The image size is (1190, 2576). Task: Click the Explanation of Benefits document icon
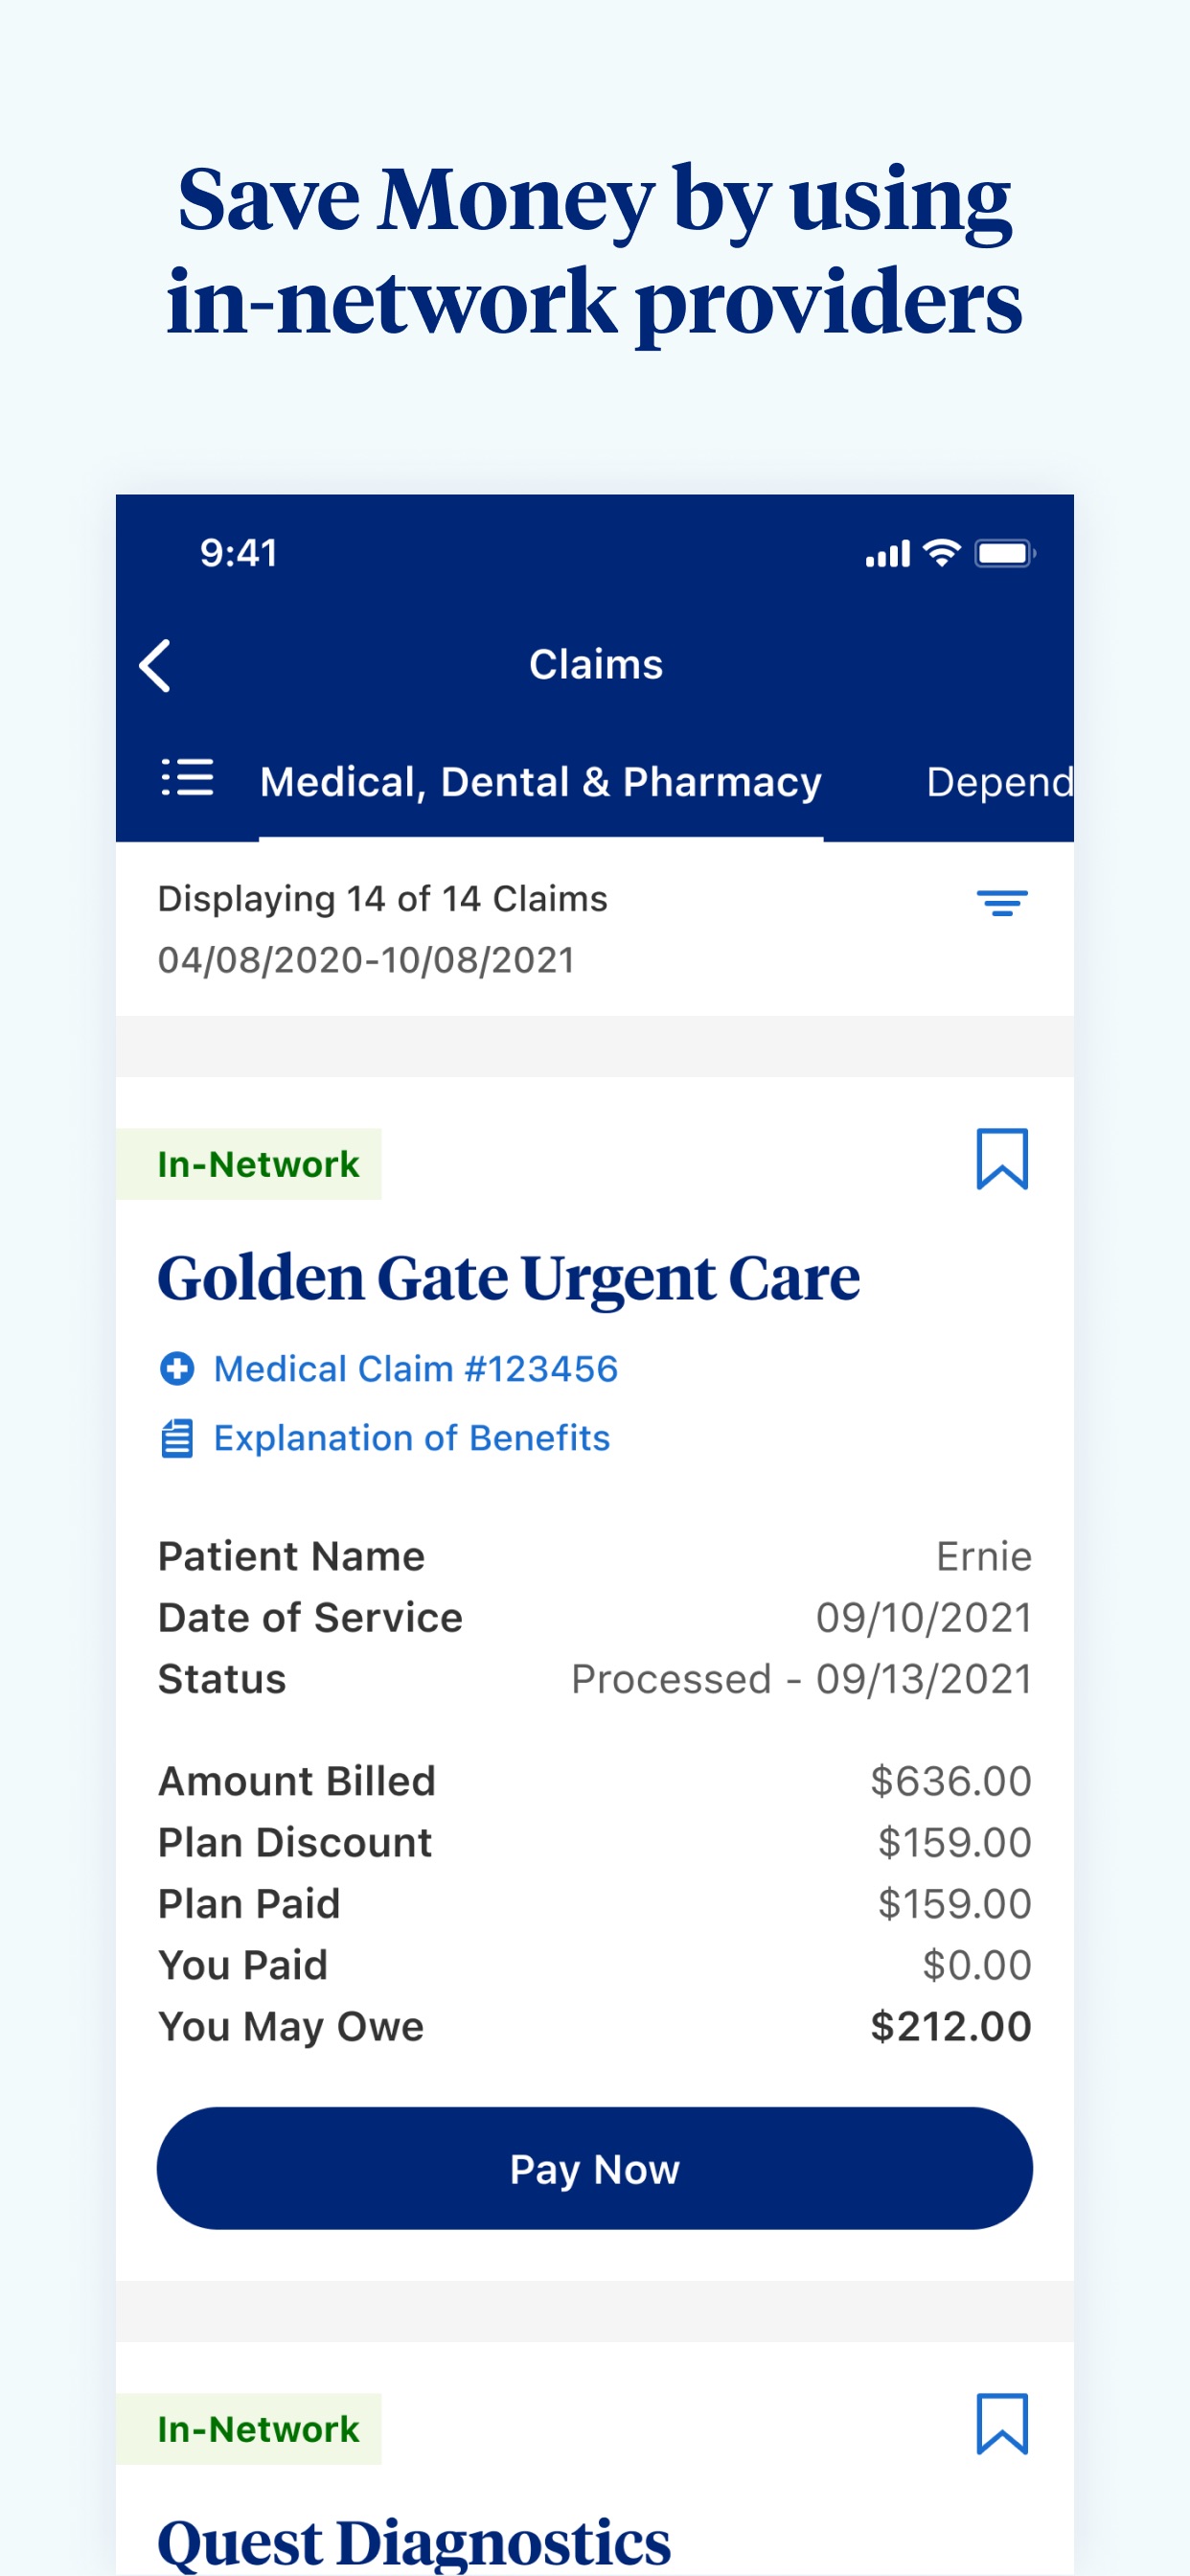pos(177,1439)
